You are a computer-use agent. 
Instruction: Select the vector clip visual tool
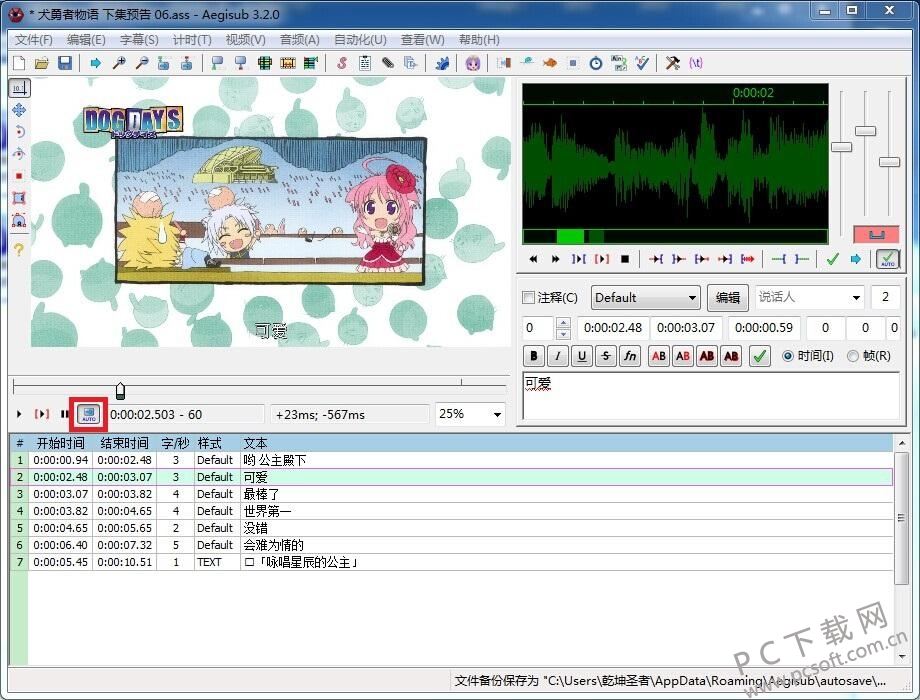[x=19, y=220]
